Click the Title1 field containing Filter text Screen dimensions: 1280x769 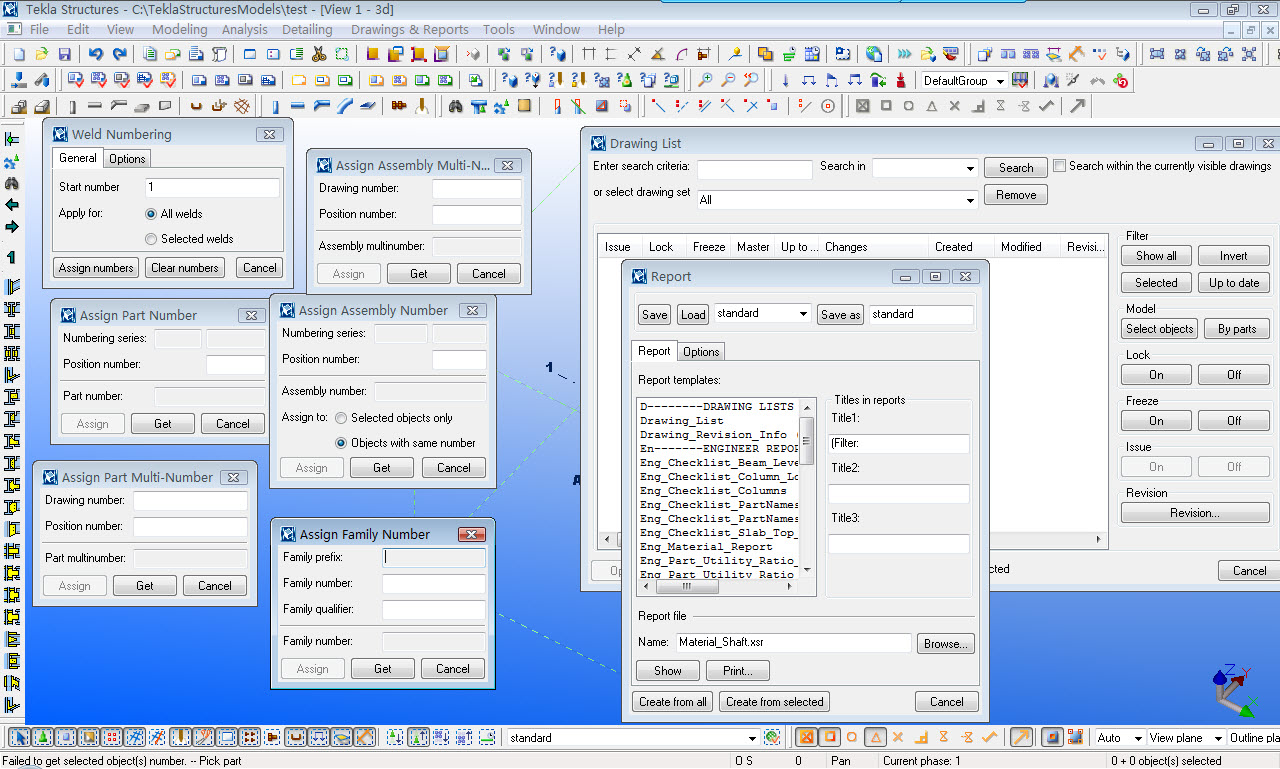899,443
